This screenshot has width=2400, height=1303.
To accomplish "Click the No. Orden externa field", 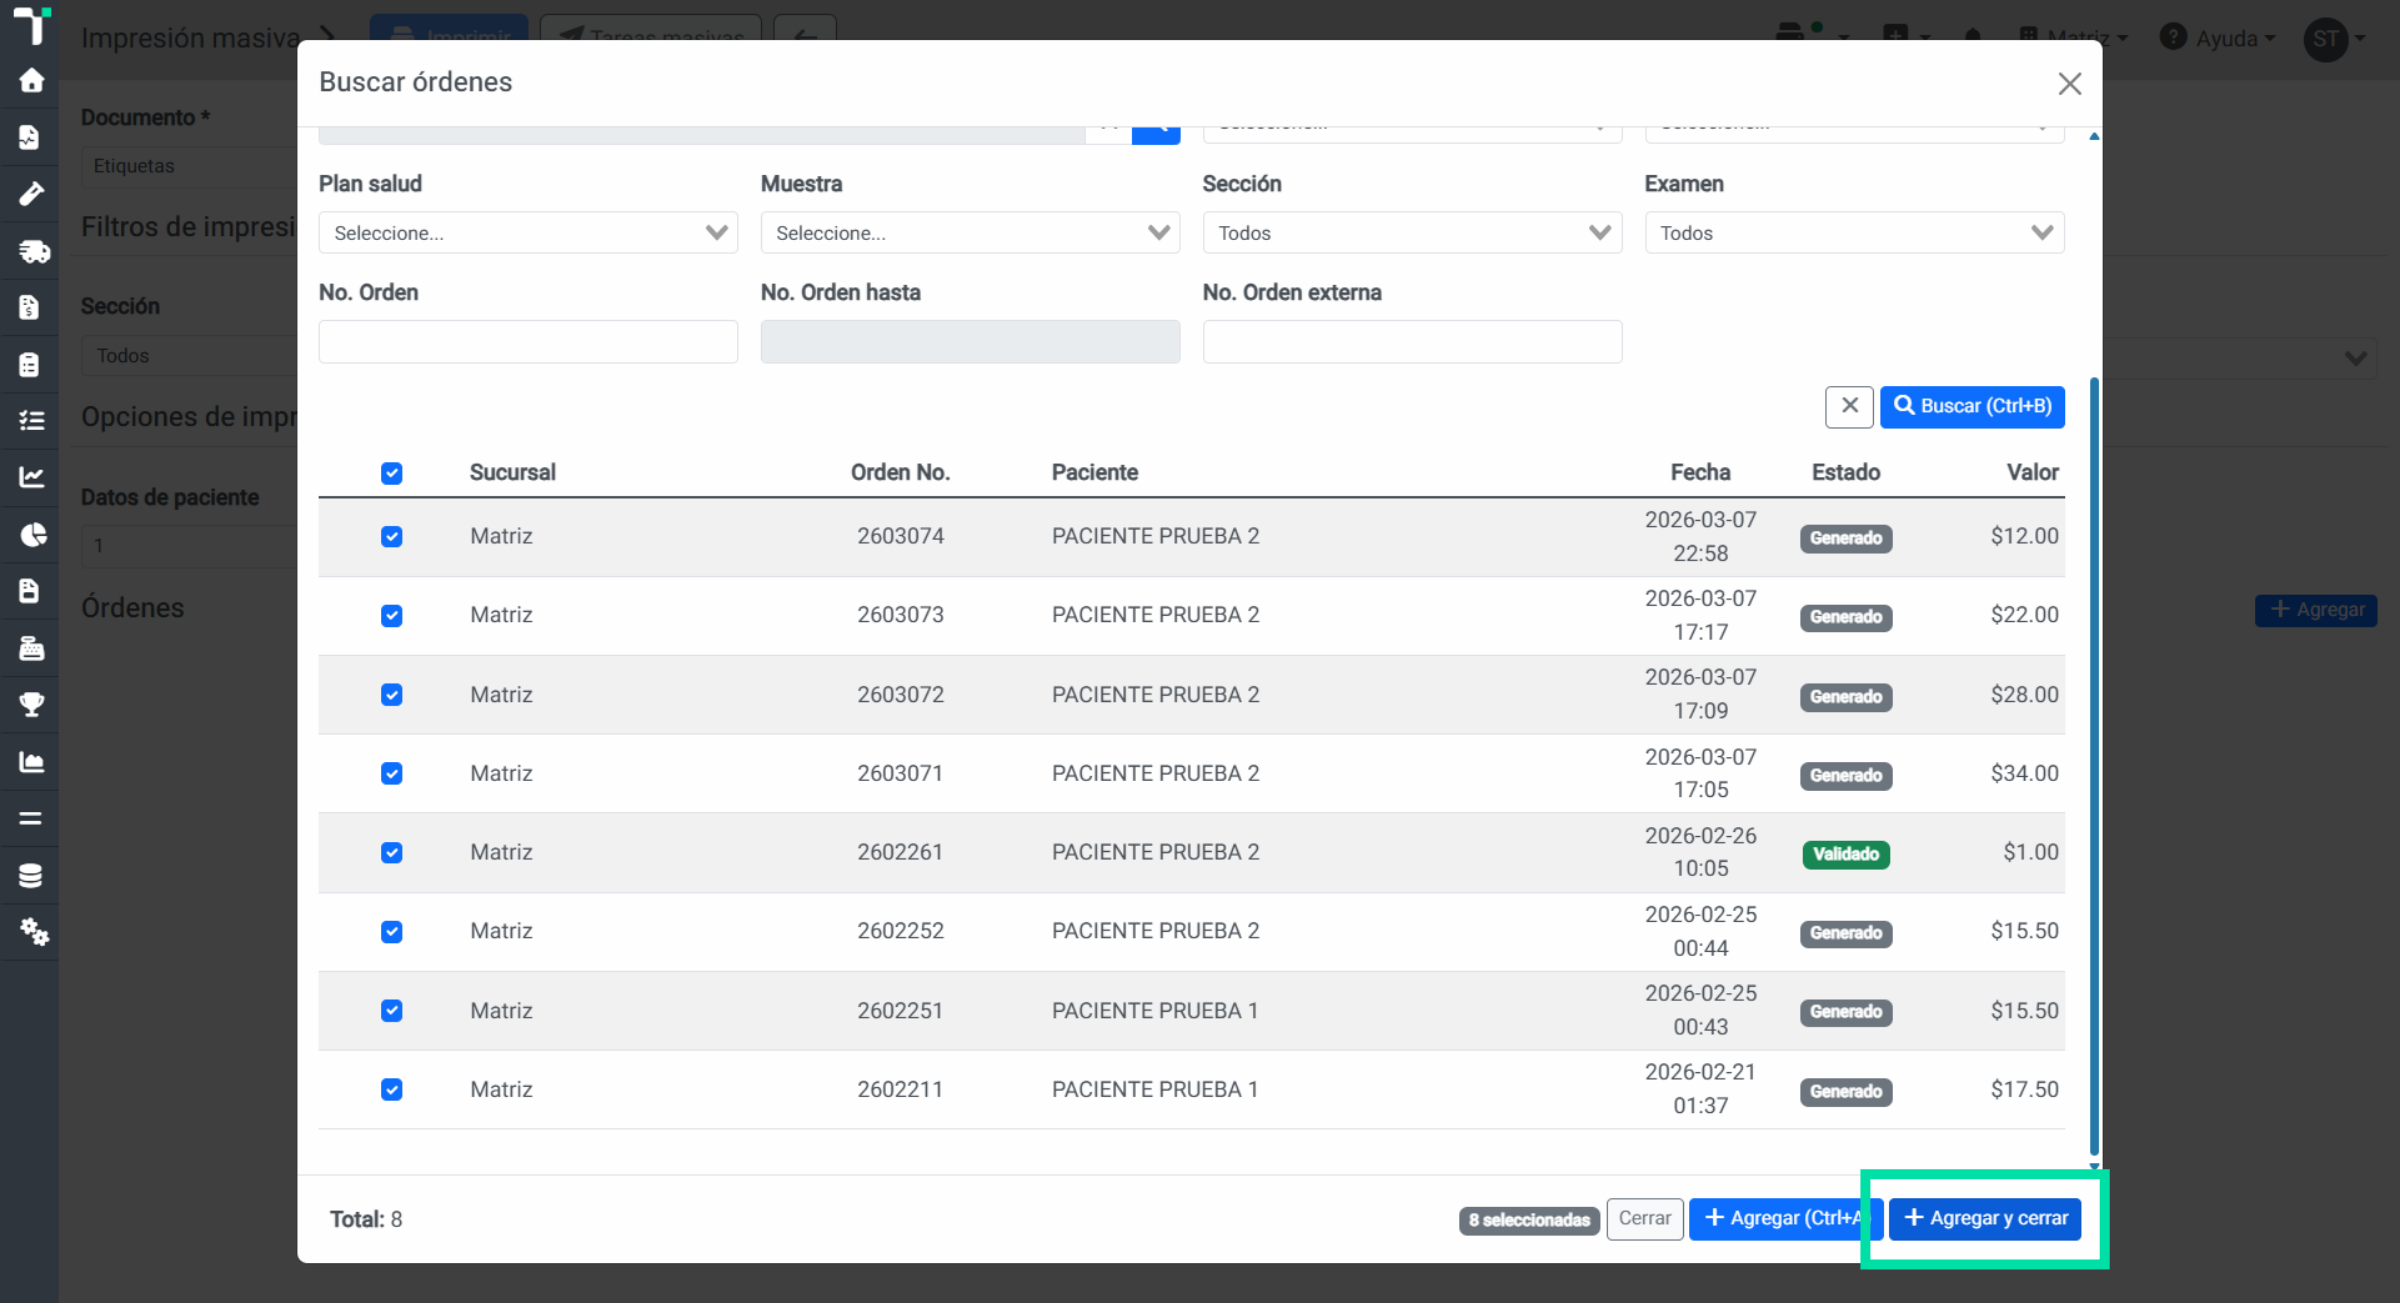I will (x=1412, y=342).
